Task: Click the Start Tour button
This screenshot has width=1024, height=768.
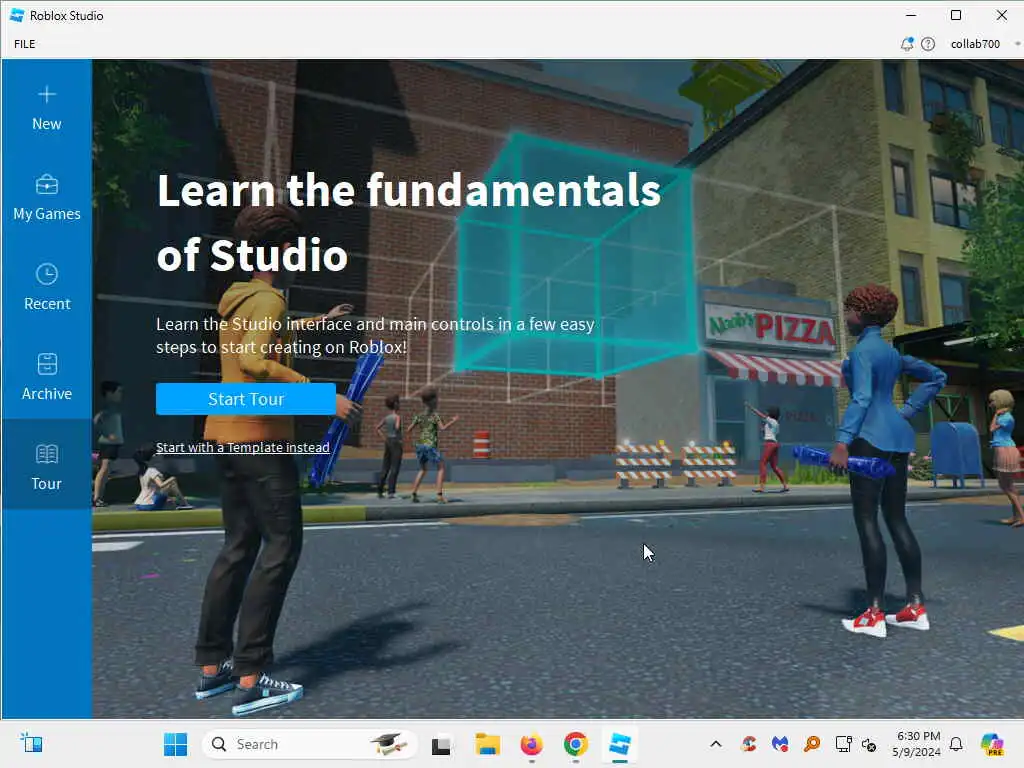Action: coord(246,399)
